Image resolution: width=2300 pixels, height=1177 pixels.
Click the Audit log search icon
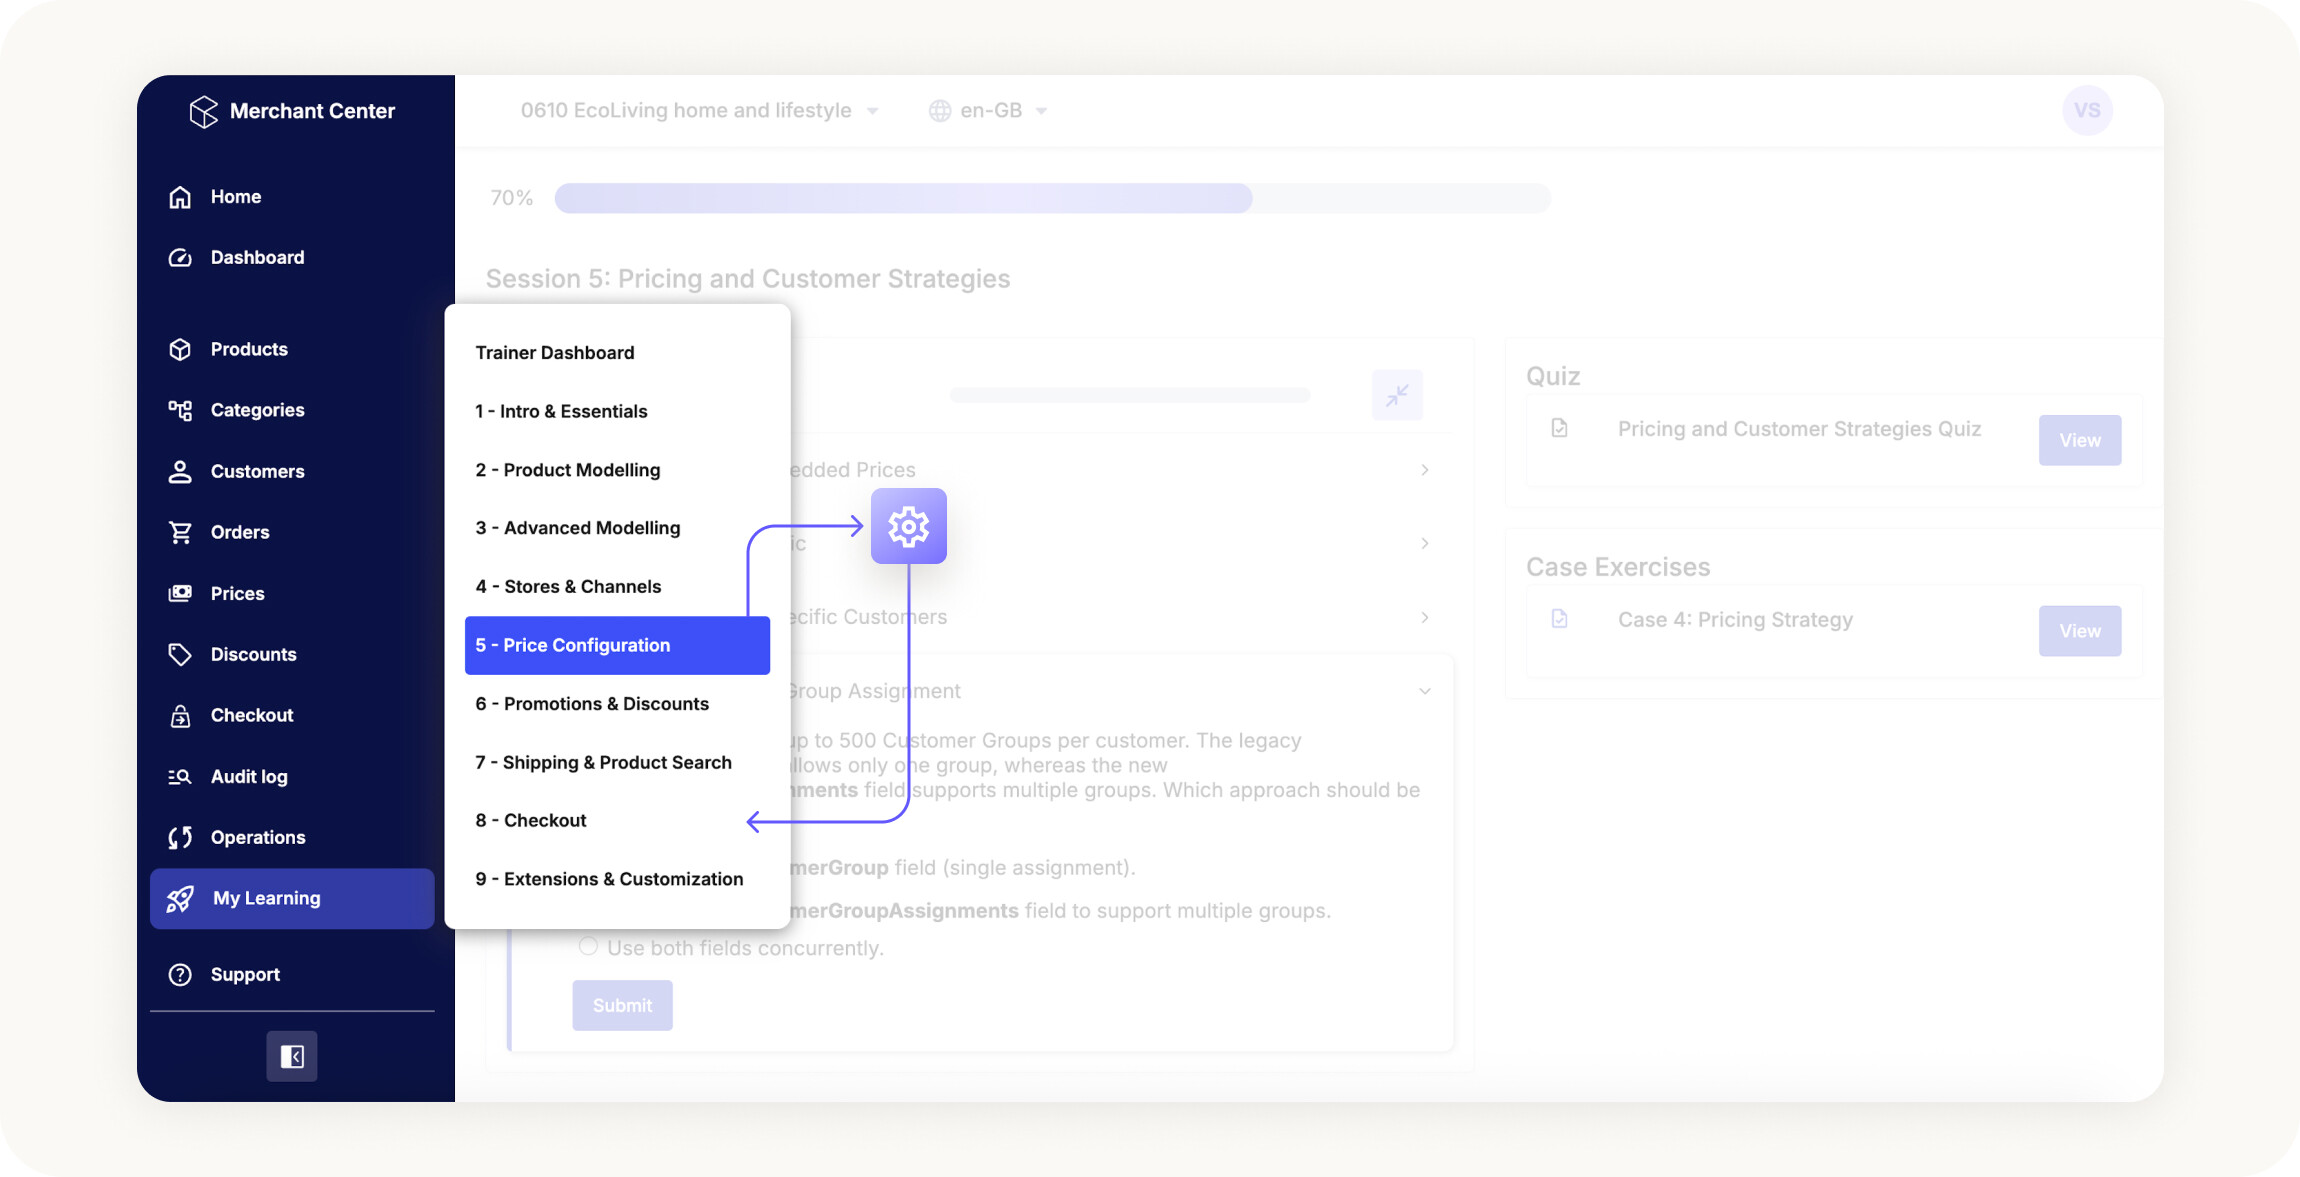click(x=180, y=776)
